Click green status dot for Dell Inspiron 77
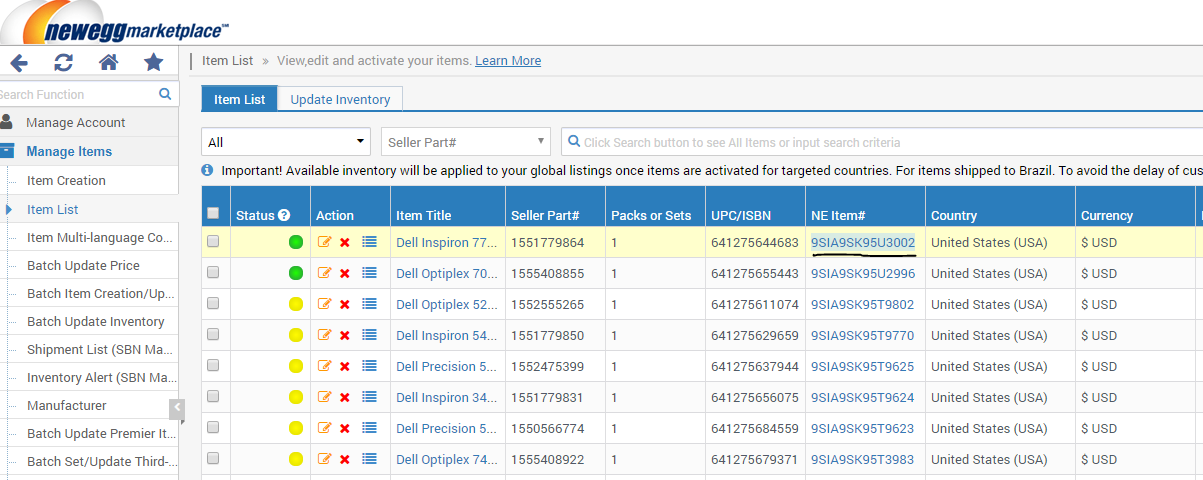Screen dimensions: 1203x480 [296, 242]
